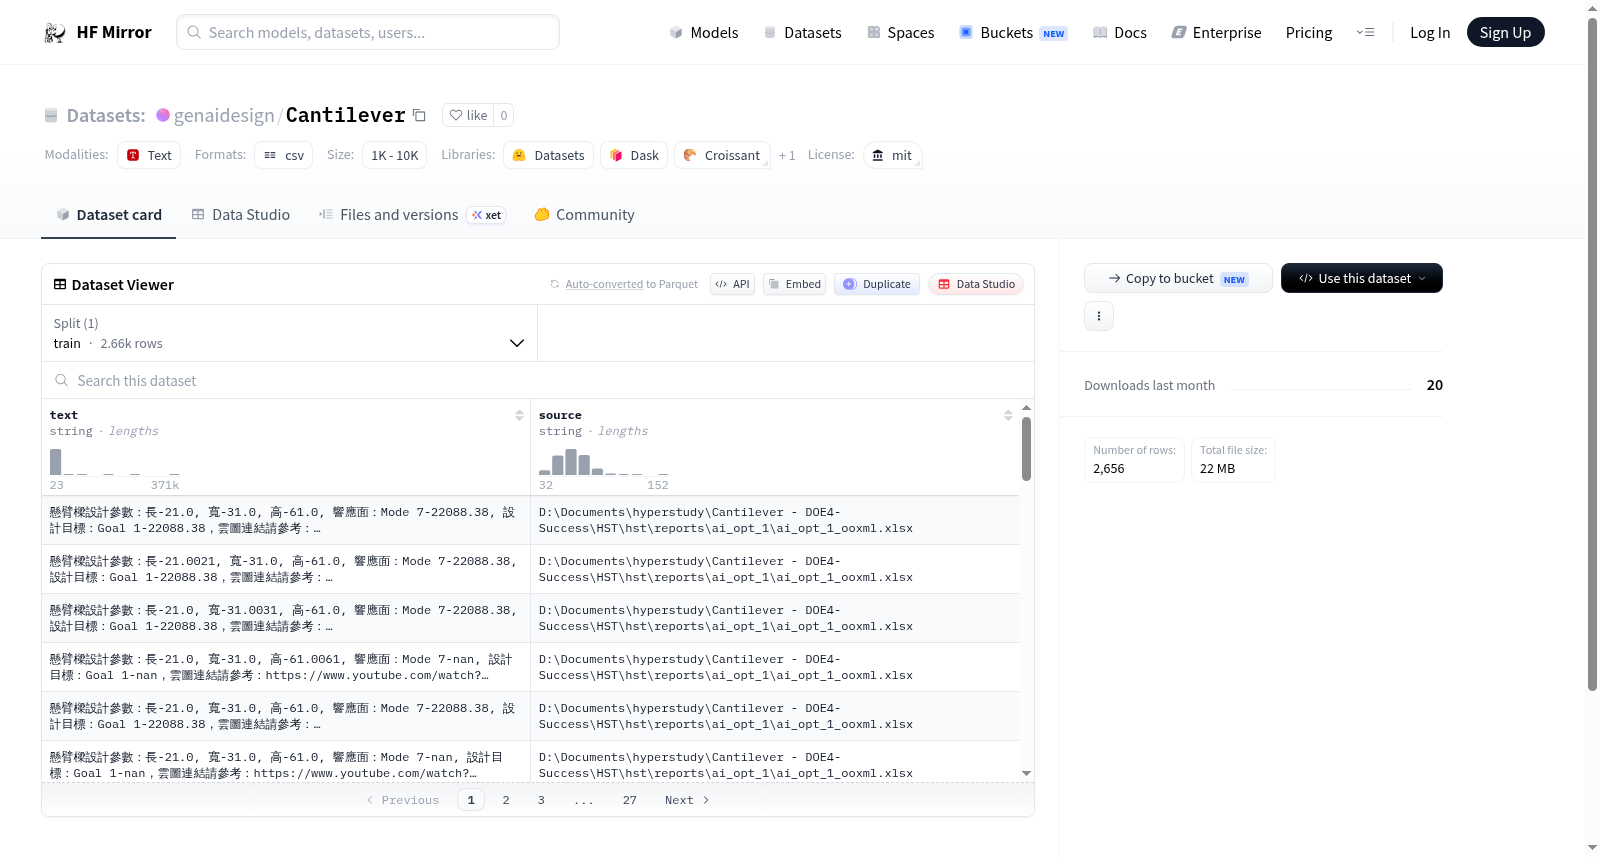The image size is (1600, 857).
Task: Open Spaces in the top navigation
Action: (901, 33)
